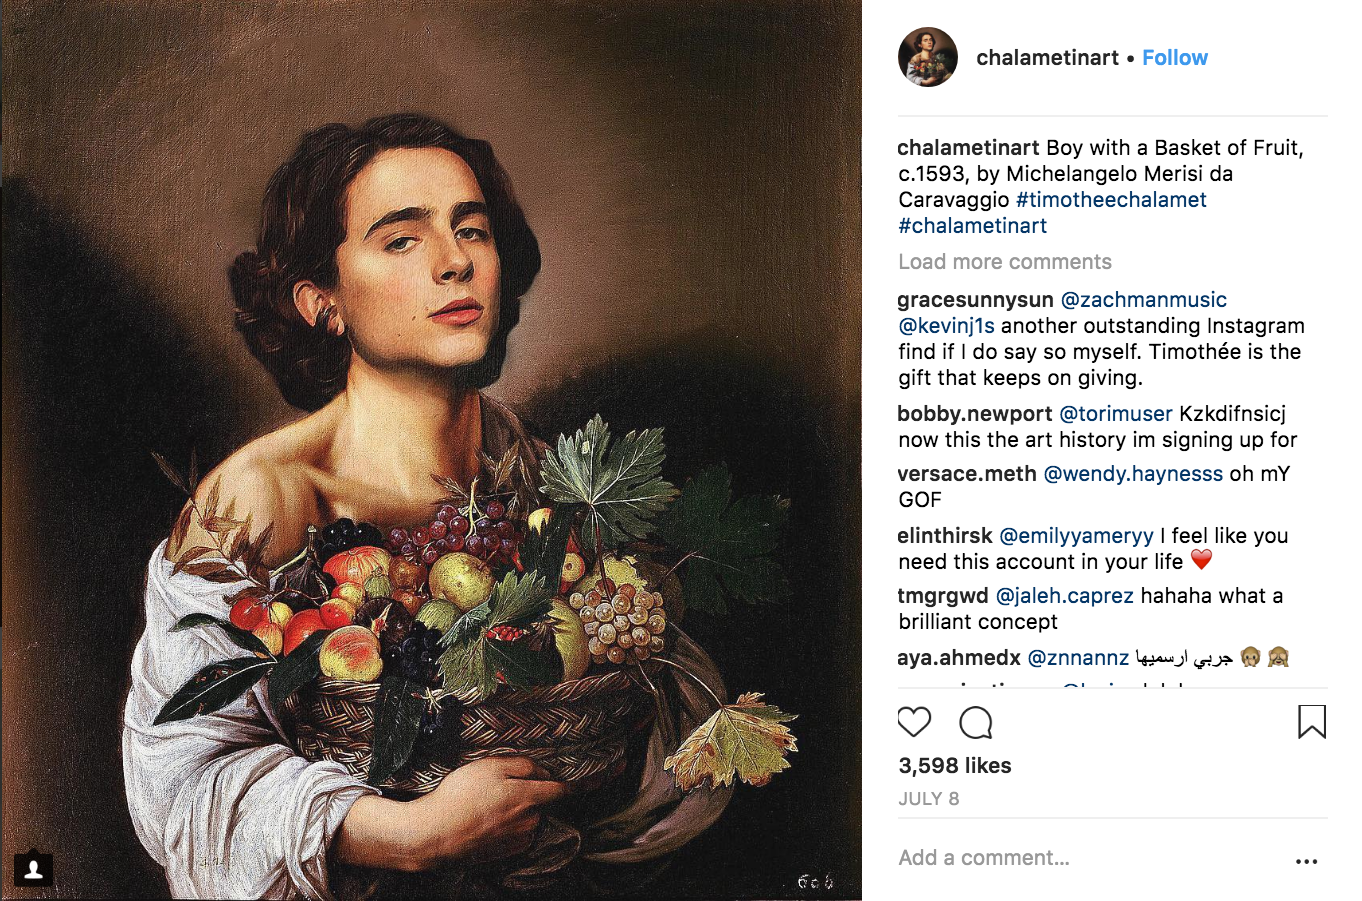Open the #chalametinart hashtag link

(972, 226)
